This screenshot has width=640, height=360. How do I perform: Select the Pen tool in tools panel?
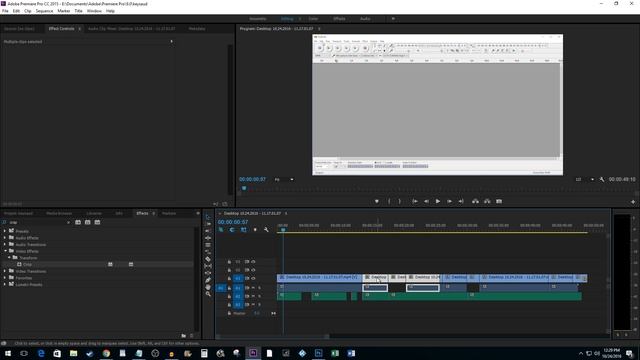[208, 280]
